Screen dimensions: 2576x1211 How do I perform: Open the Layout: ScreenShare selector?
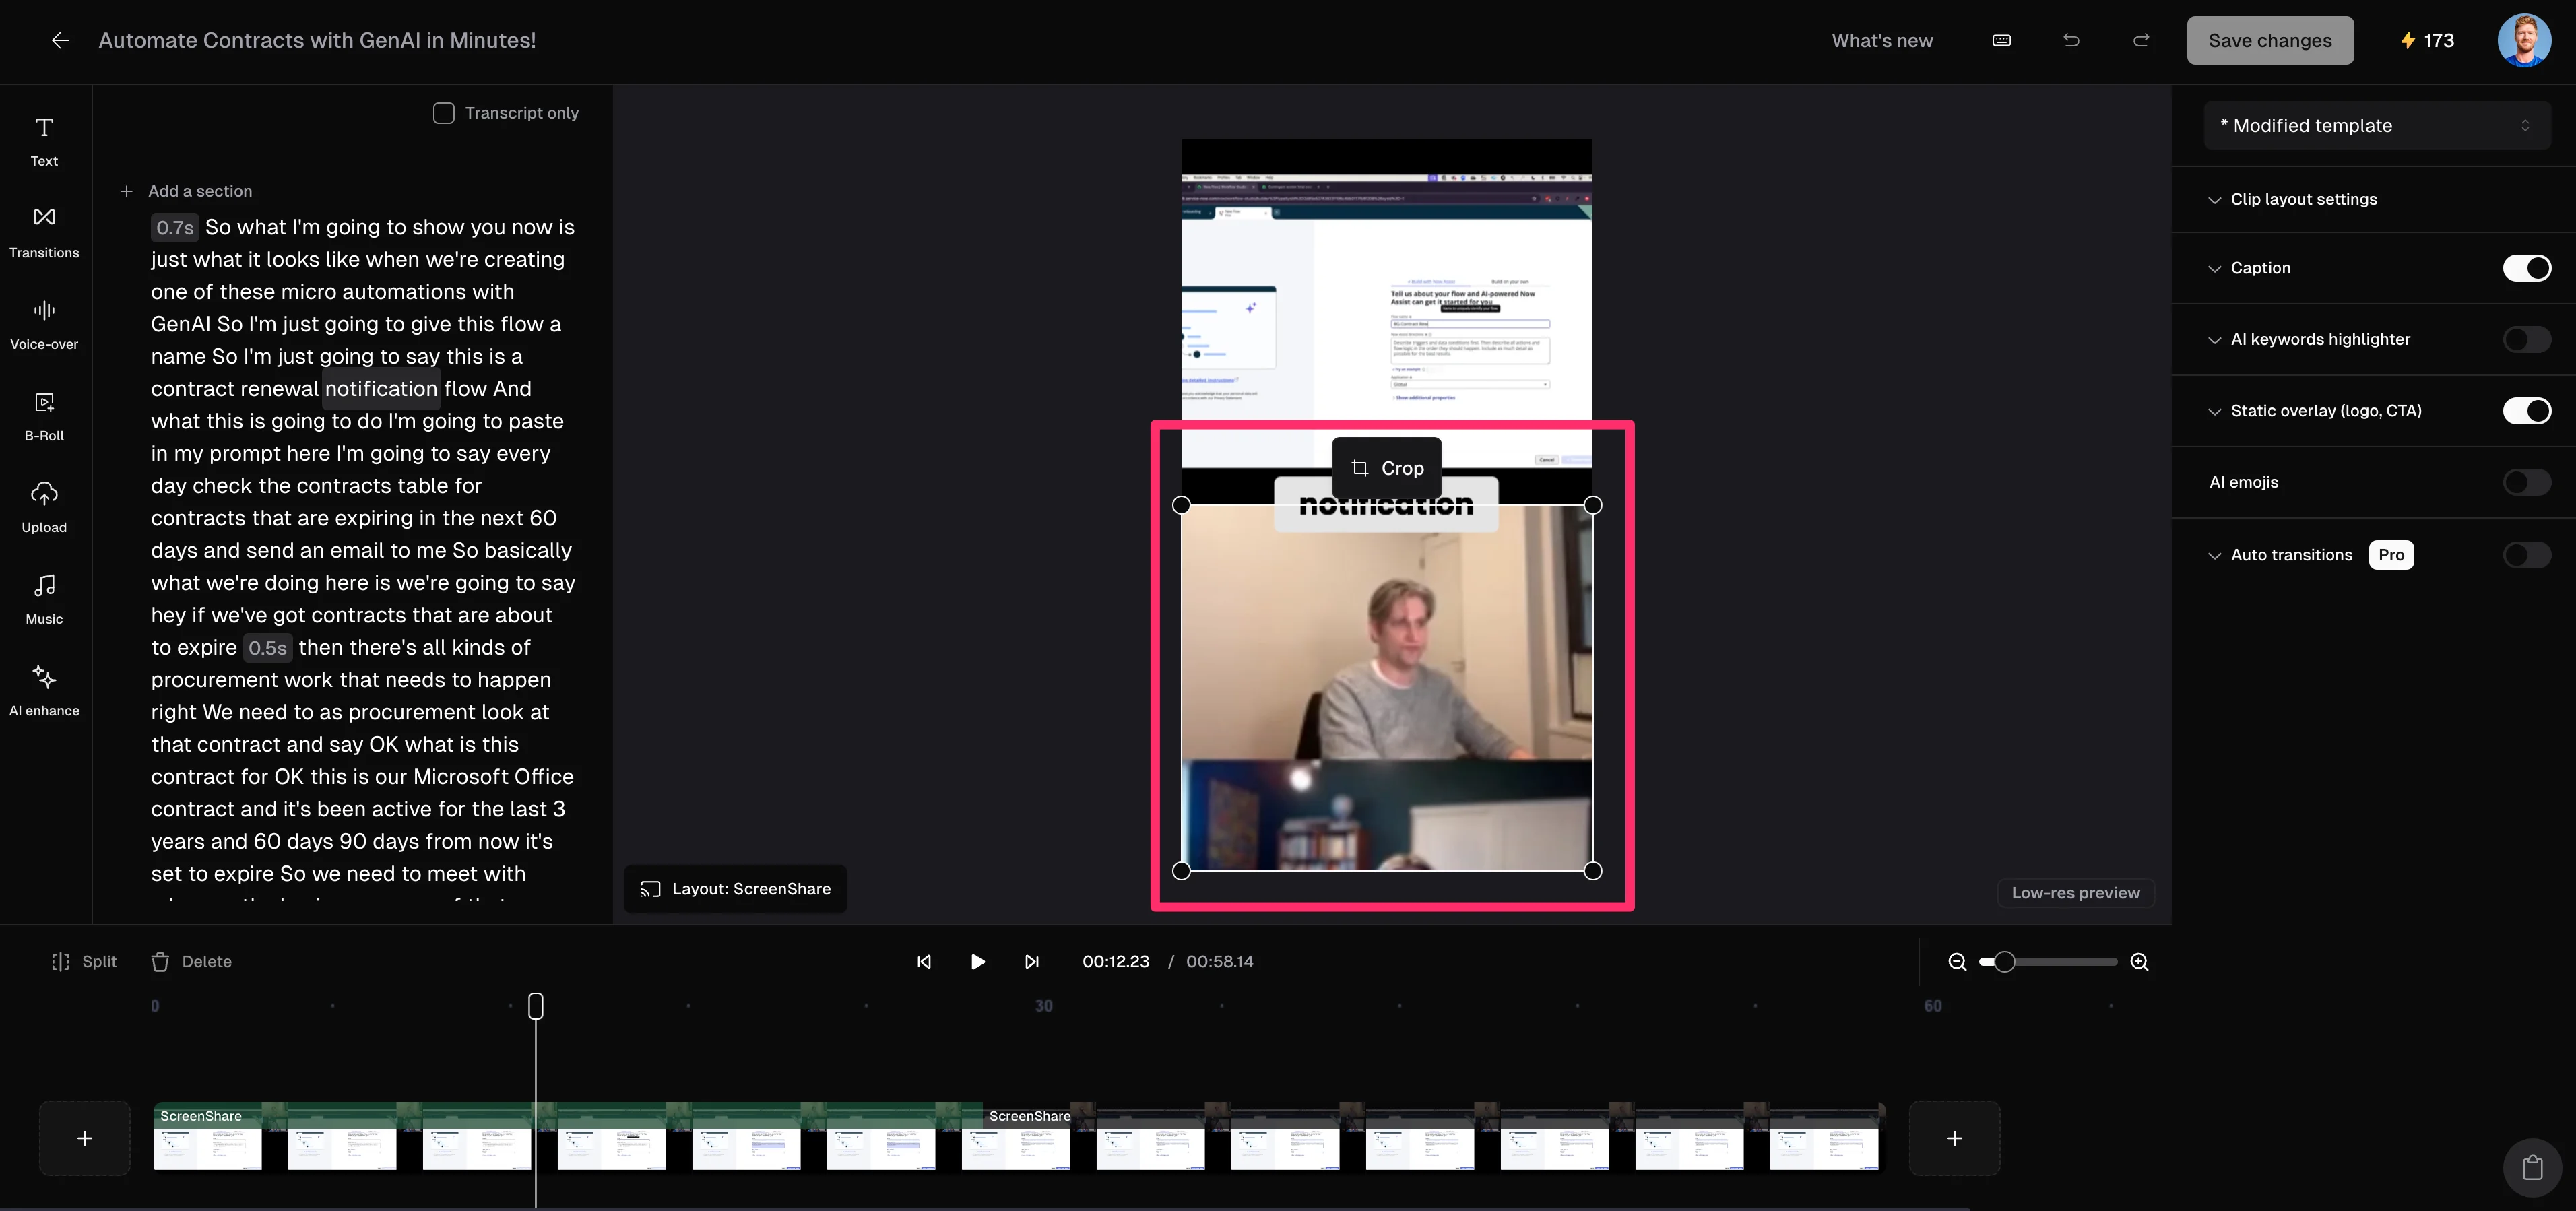point(735,889)
